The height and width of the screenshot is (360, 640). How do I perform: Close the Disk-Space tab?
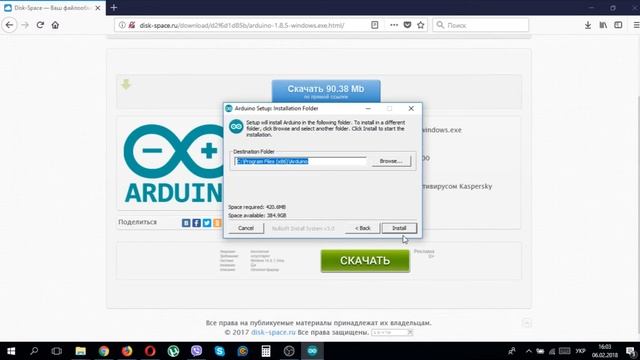coord(98,8)
